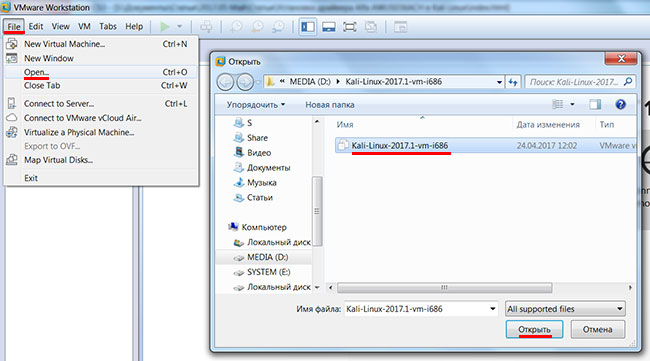
Task: Sort by Имя column header
Action: (x=345, y=124)
